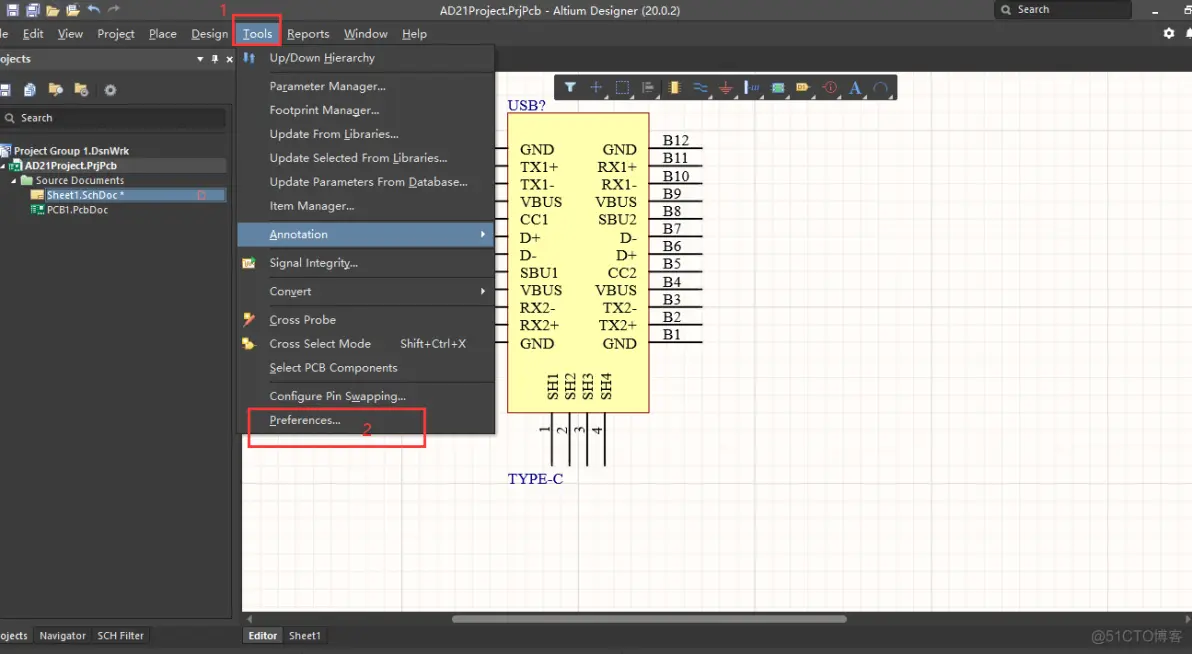Switch to the SCH Filter tab
The width and height of the screenshot is (1192, 654).
click(x=120, y=636)
